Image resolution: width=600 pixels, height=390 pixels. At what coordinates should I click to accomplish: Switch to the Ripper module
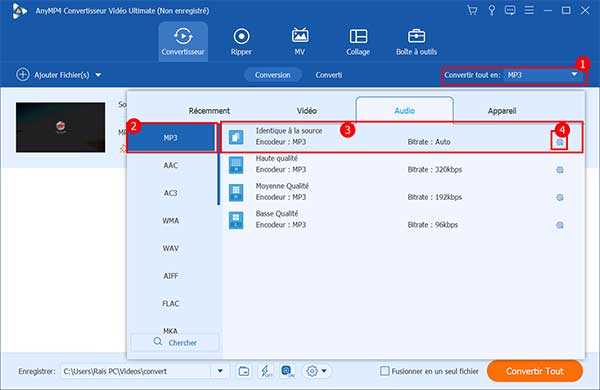[241, 41]
